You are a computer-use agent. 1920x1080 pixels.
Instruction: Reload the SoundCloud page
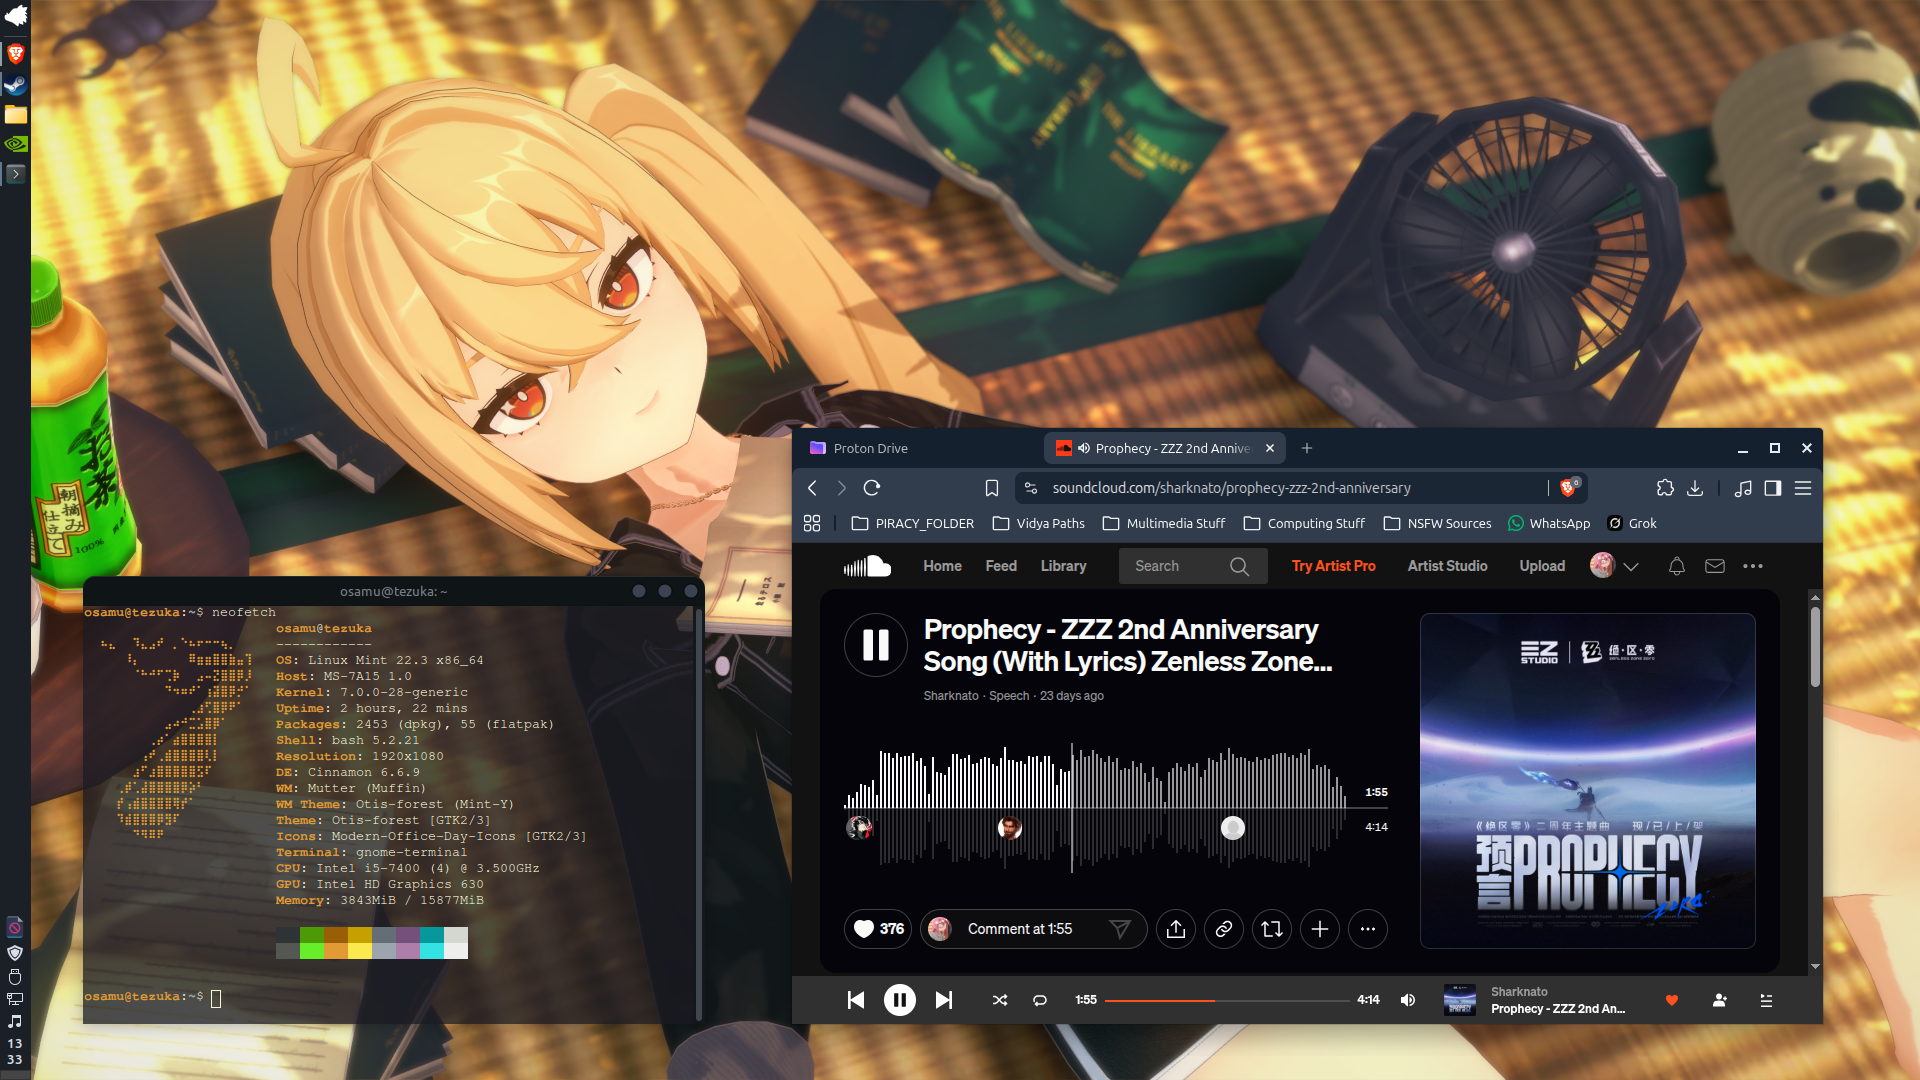click(x=872, y=488)
